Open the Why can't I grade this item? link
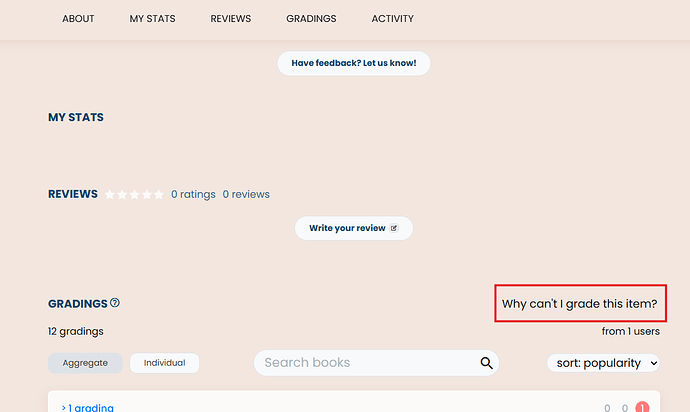This screenshot has width=690, height=412. click(580, 304)
